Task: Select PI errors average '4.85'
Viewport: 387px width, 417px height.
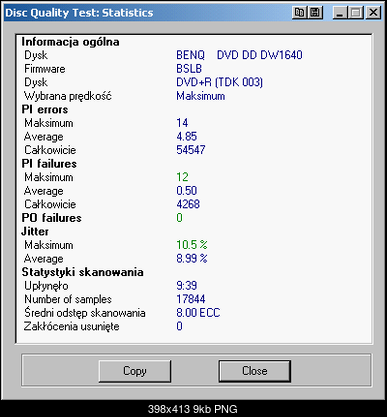Action: (187, 136)
